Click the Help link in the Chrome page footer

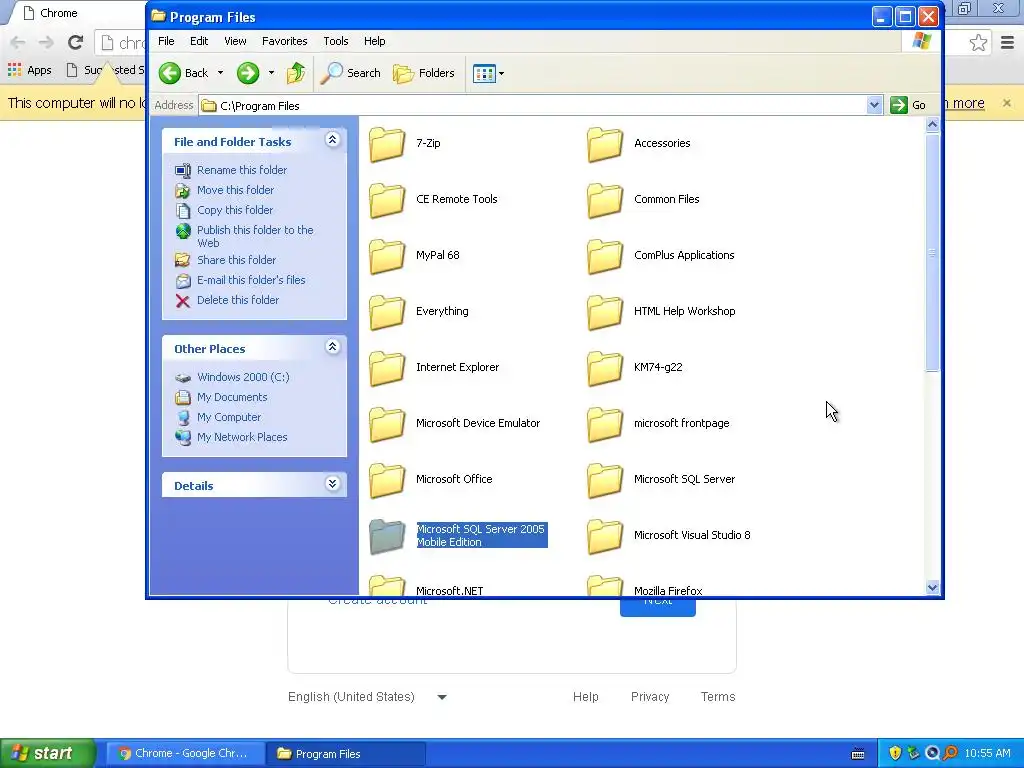[585, 697]
